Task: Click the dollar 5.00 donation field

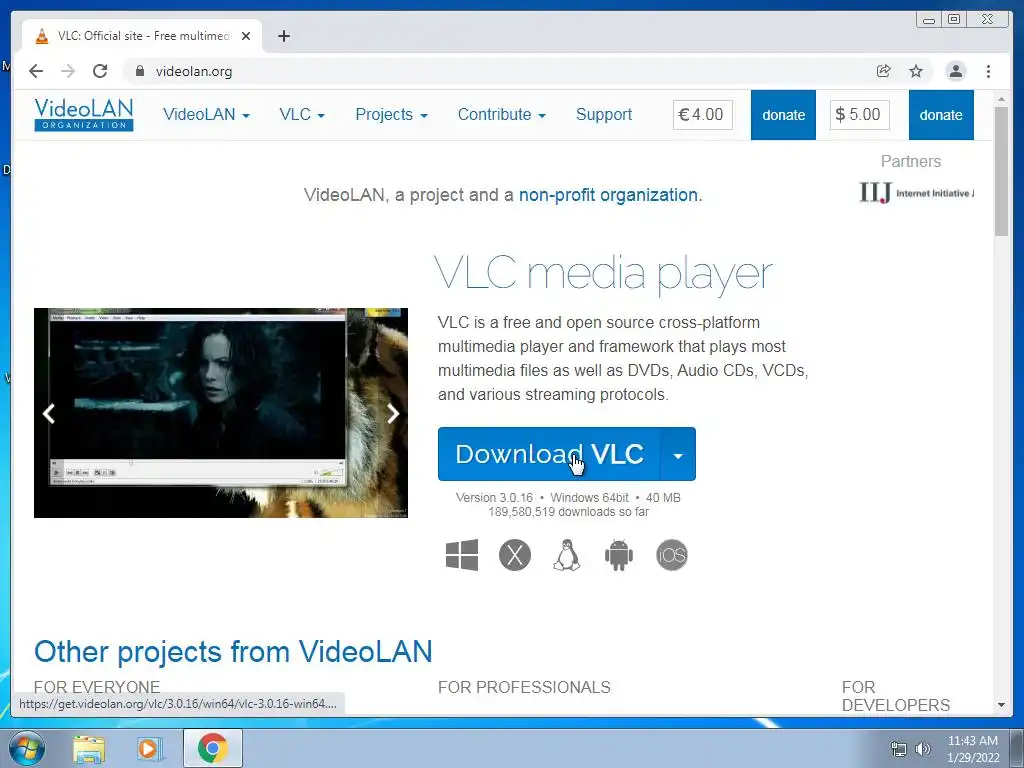Action: 859,115
